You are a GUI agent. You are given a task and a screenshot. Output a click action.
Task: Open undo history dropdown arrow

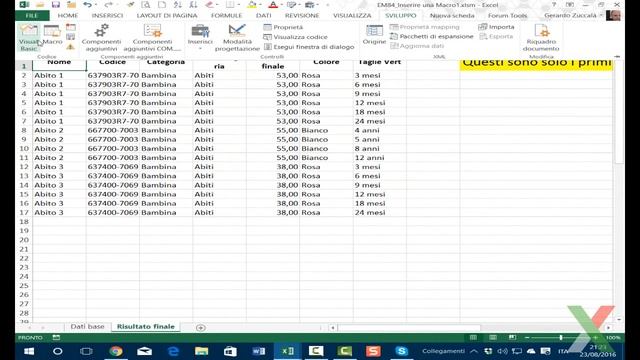coord(96,5)
